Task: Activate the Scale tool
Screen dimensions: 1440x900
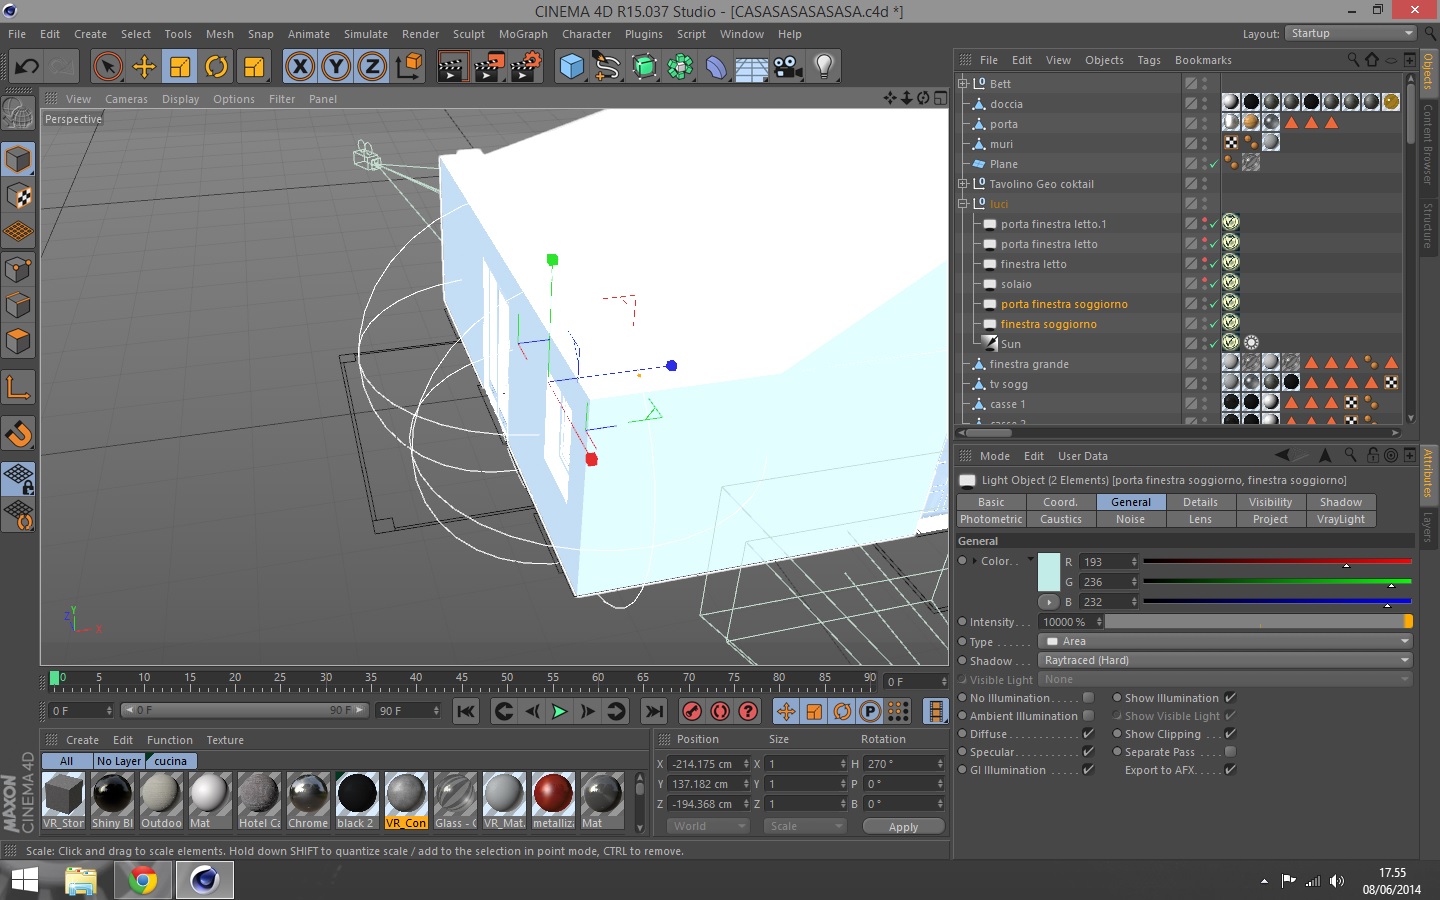Action: coord(180,67)
